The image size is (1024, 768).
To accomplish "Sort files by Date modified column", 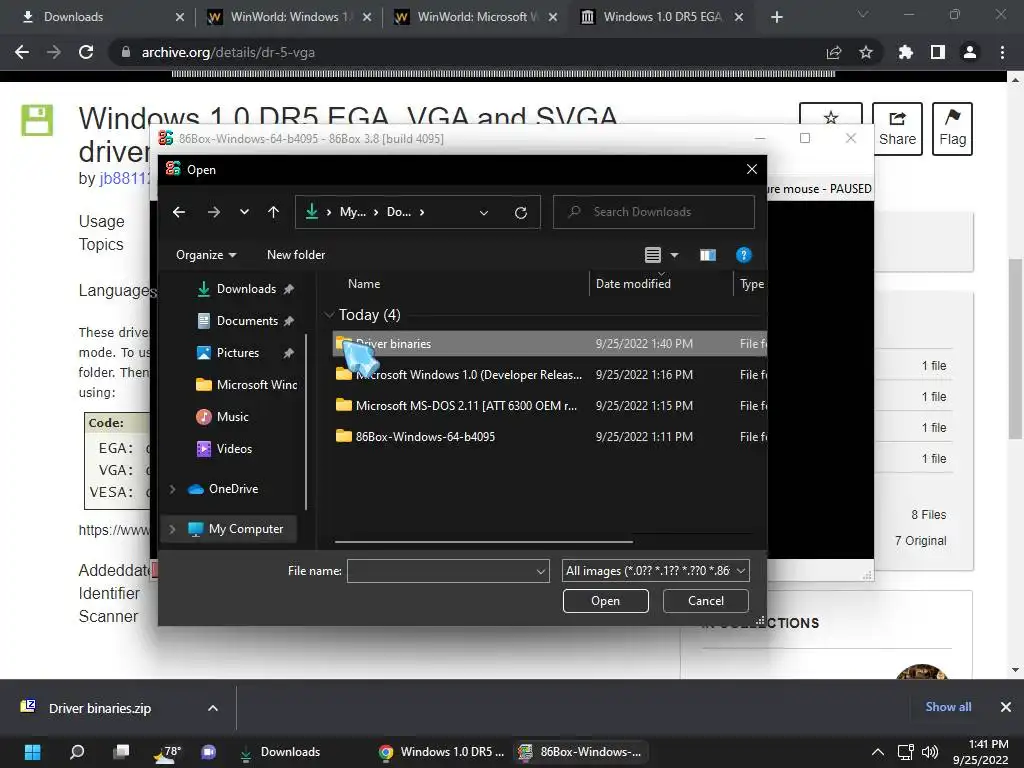I will (633, 284).
